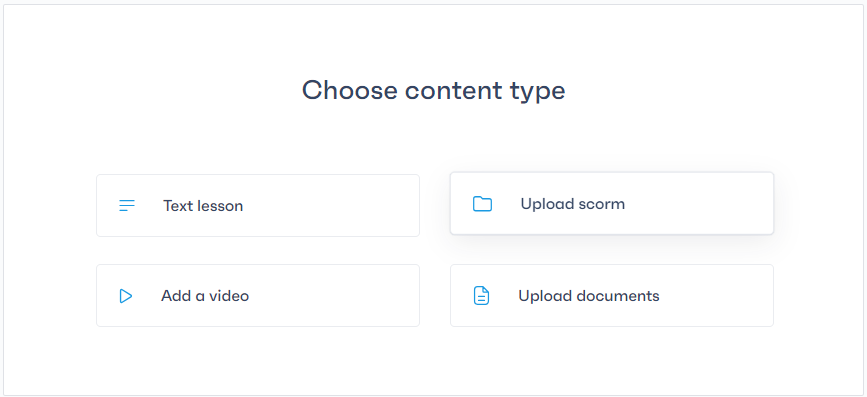Click the "Choose content type" heading

point(434,91)
